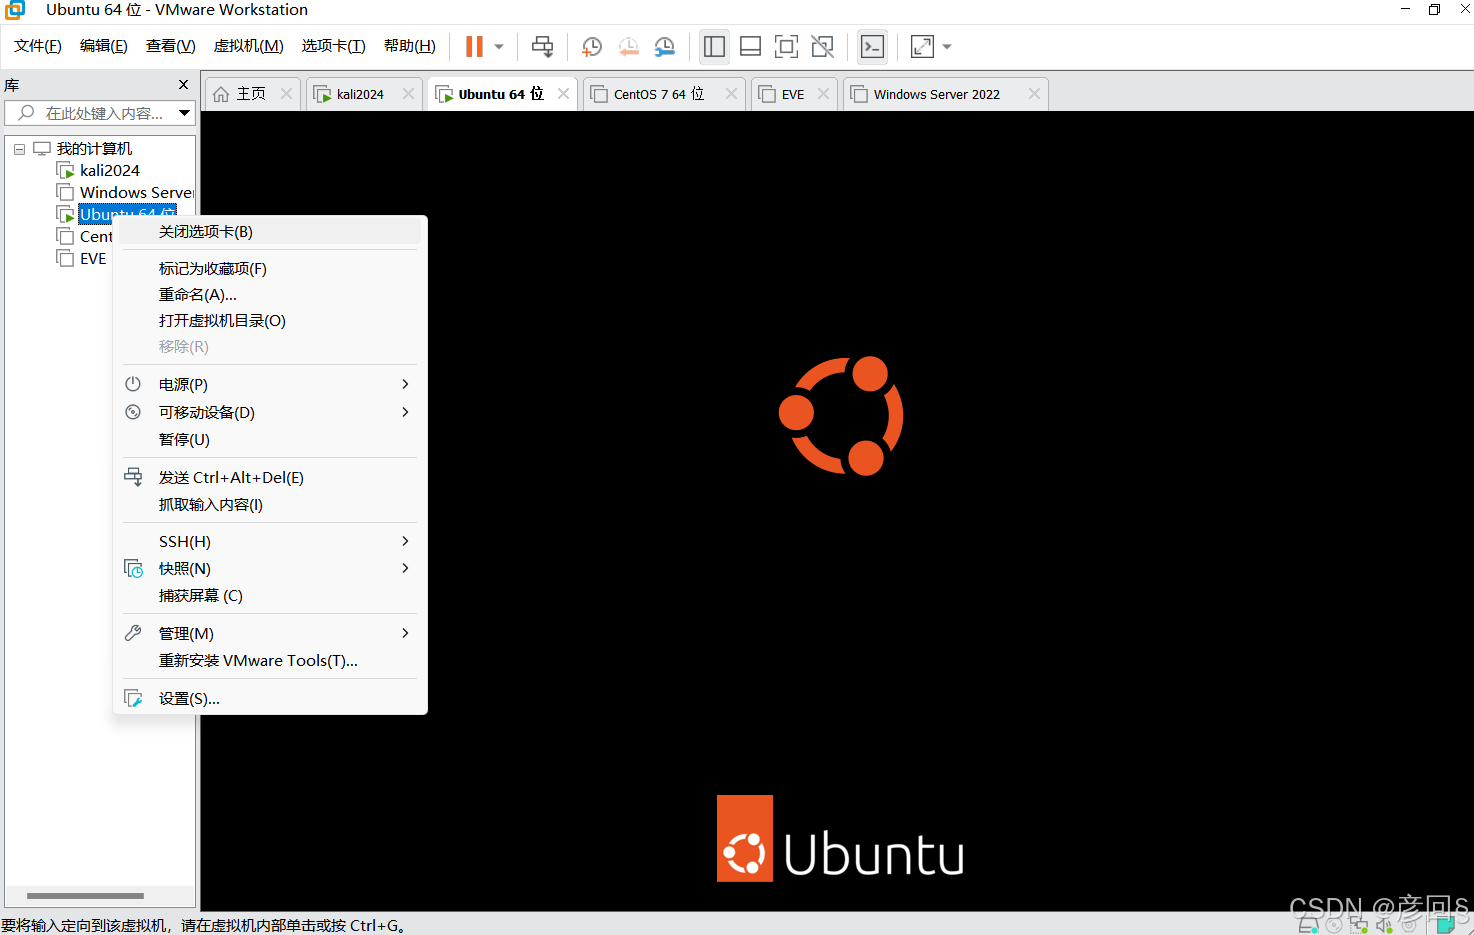Screen dimensions: 1474x935
Task: Open the 帮助(H) menu
Action: pos(410,46)
